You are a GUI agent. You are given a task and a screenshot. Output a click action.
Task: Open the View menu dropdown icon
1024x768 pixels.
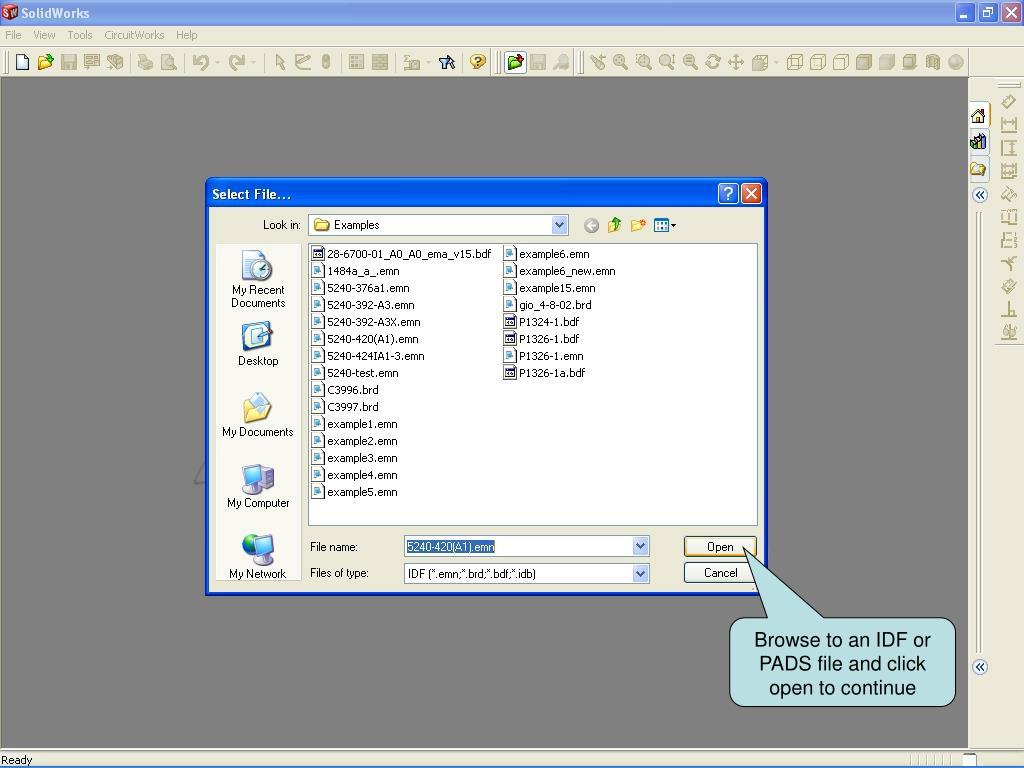tap(665, 225)
